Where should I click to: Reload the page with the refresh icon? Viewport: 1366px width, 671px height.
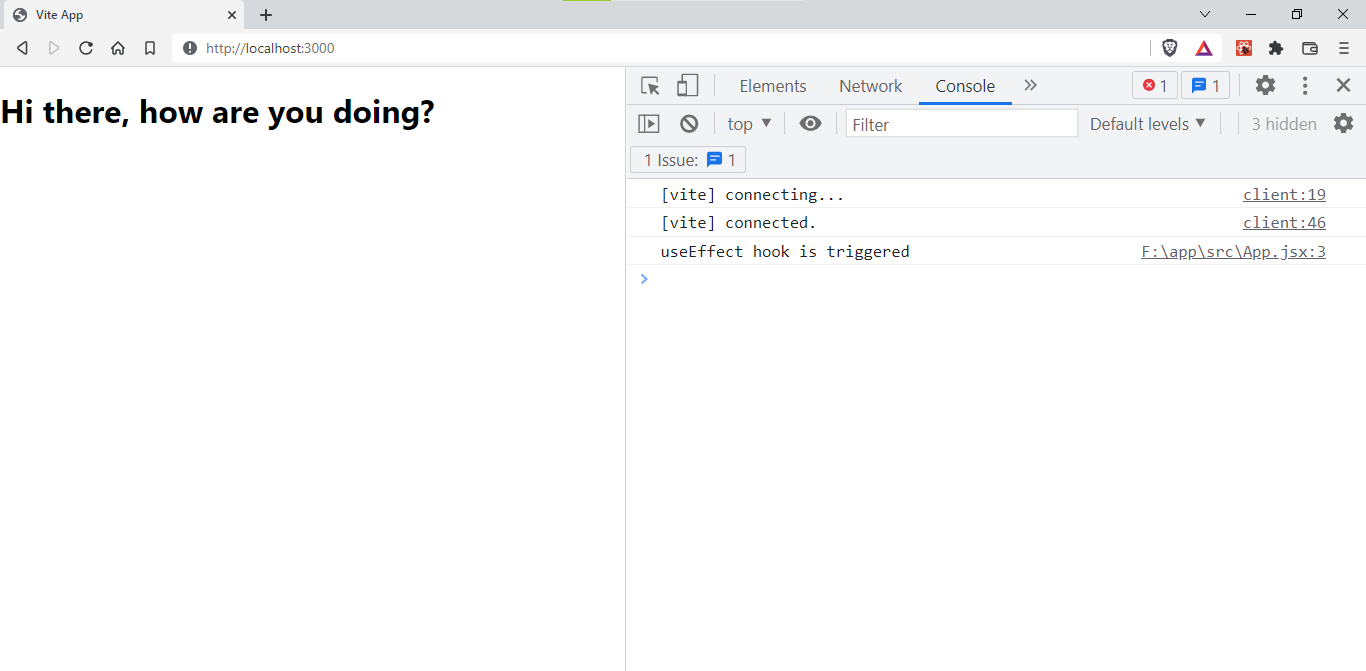tap(86, 48)
